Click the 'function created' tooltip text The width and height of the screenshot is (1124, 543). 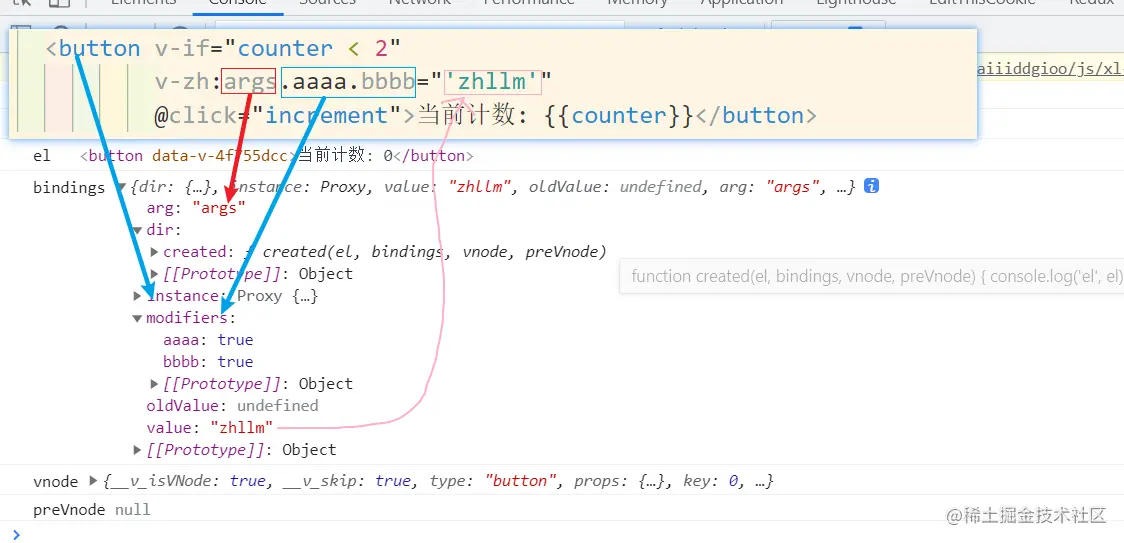point(877,277)
